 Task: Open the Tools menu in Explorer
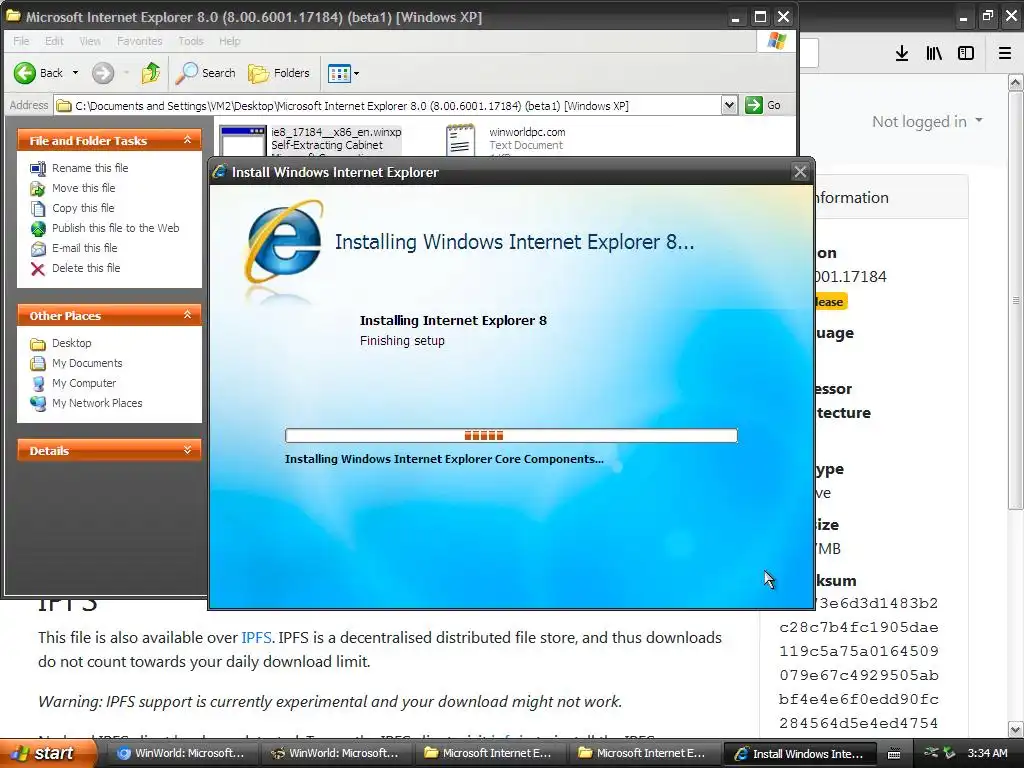tap(191, 41)
